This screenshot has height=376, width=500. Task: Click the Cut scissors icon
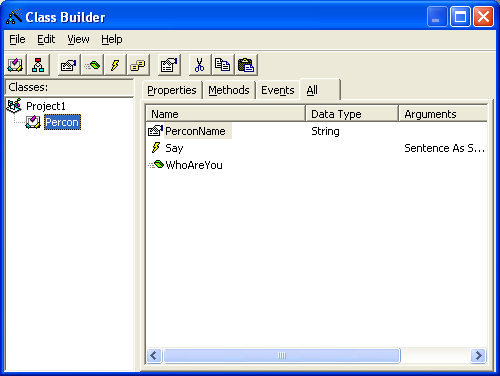(x=199, y=65)
